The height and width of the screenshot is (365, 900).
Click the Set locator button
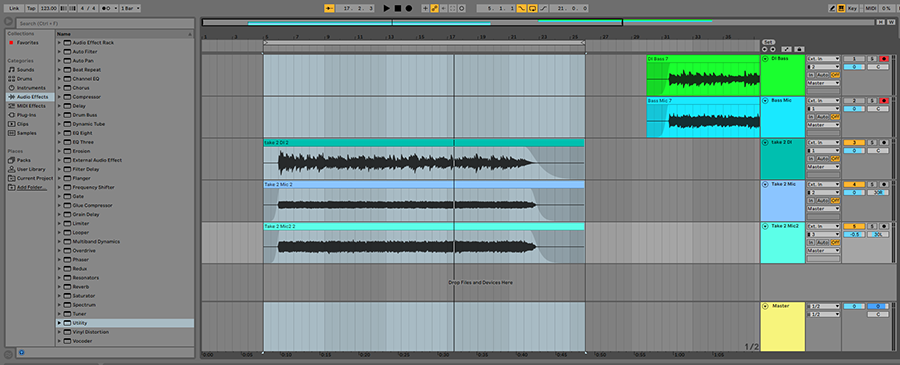click(769, 42)
